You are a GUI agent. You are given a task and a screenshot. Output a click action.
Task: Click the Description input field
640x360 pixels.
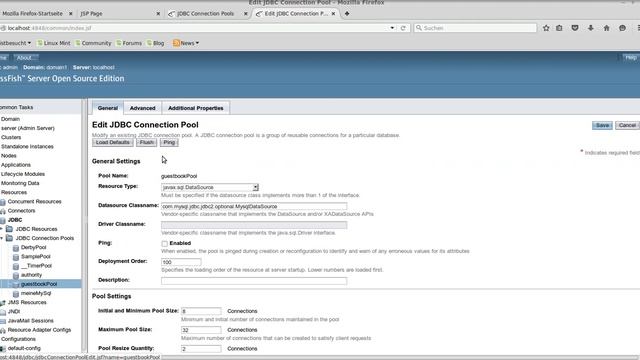[254, 281]
